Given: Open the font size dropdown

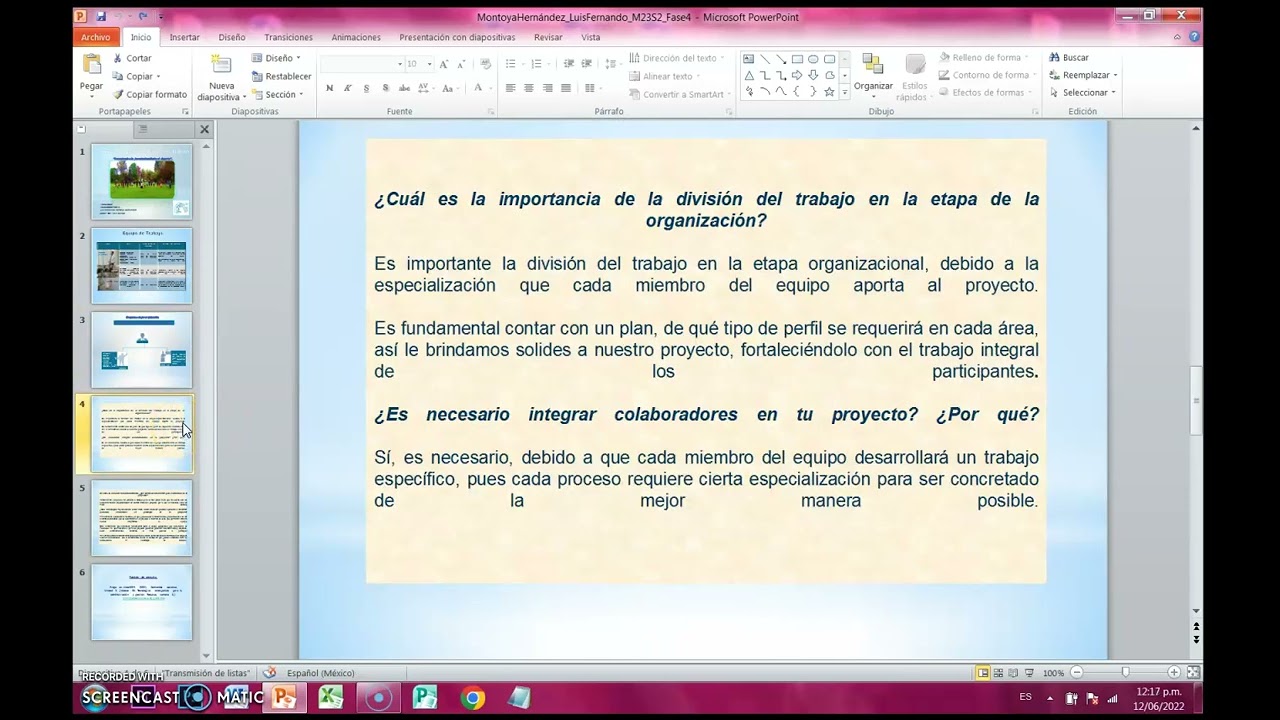Looking at the screenshot, I should pyautogui.click(x=430, y=64).
